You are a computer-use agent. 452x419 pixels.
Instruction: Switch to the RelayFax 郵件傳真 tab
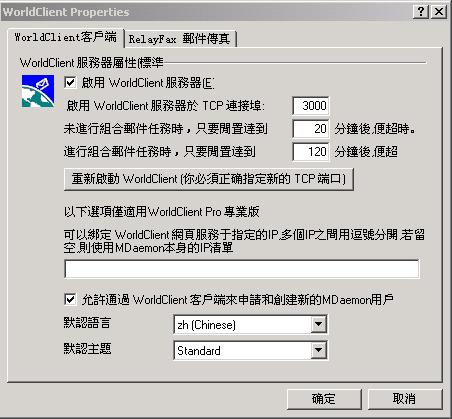click(x=180, y=39)
